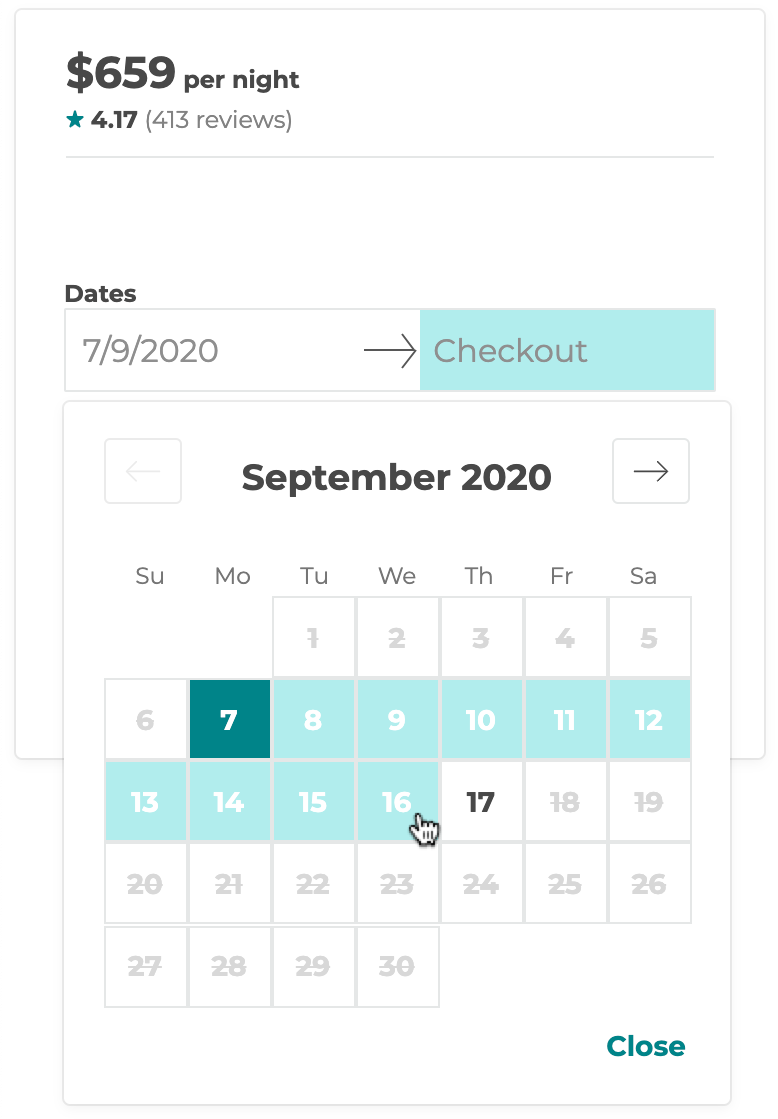Click the Dates section label
778x1119 pixels.
click(x=100, y=293)
